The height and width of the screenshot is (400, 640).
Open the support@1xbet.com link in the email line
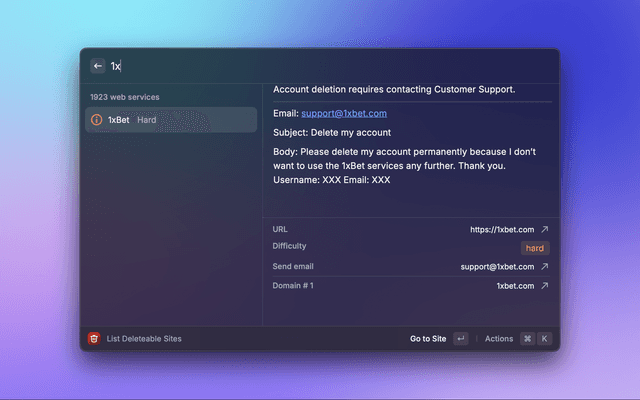point(343,113)
